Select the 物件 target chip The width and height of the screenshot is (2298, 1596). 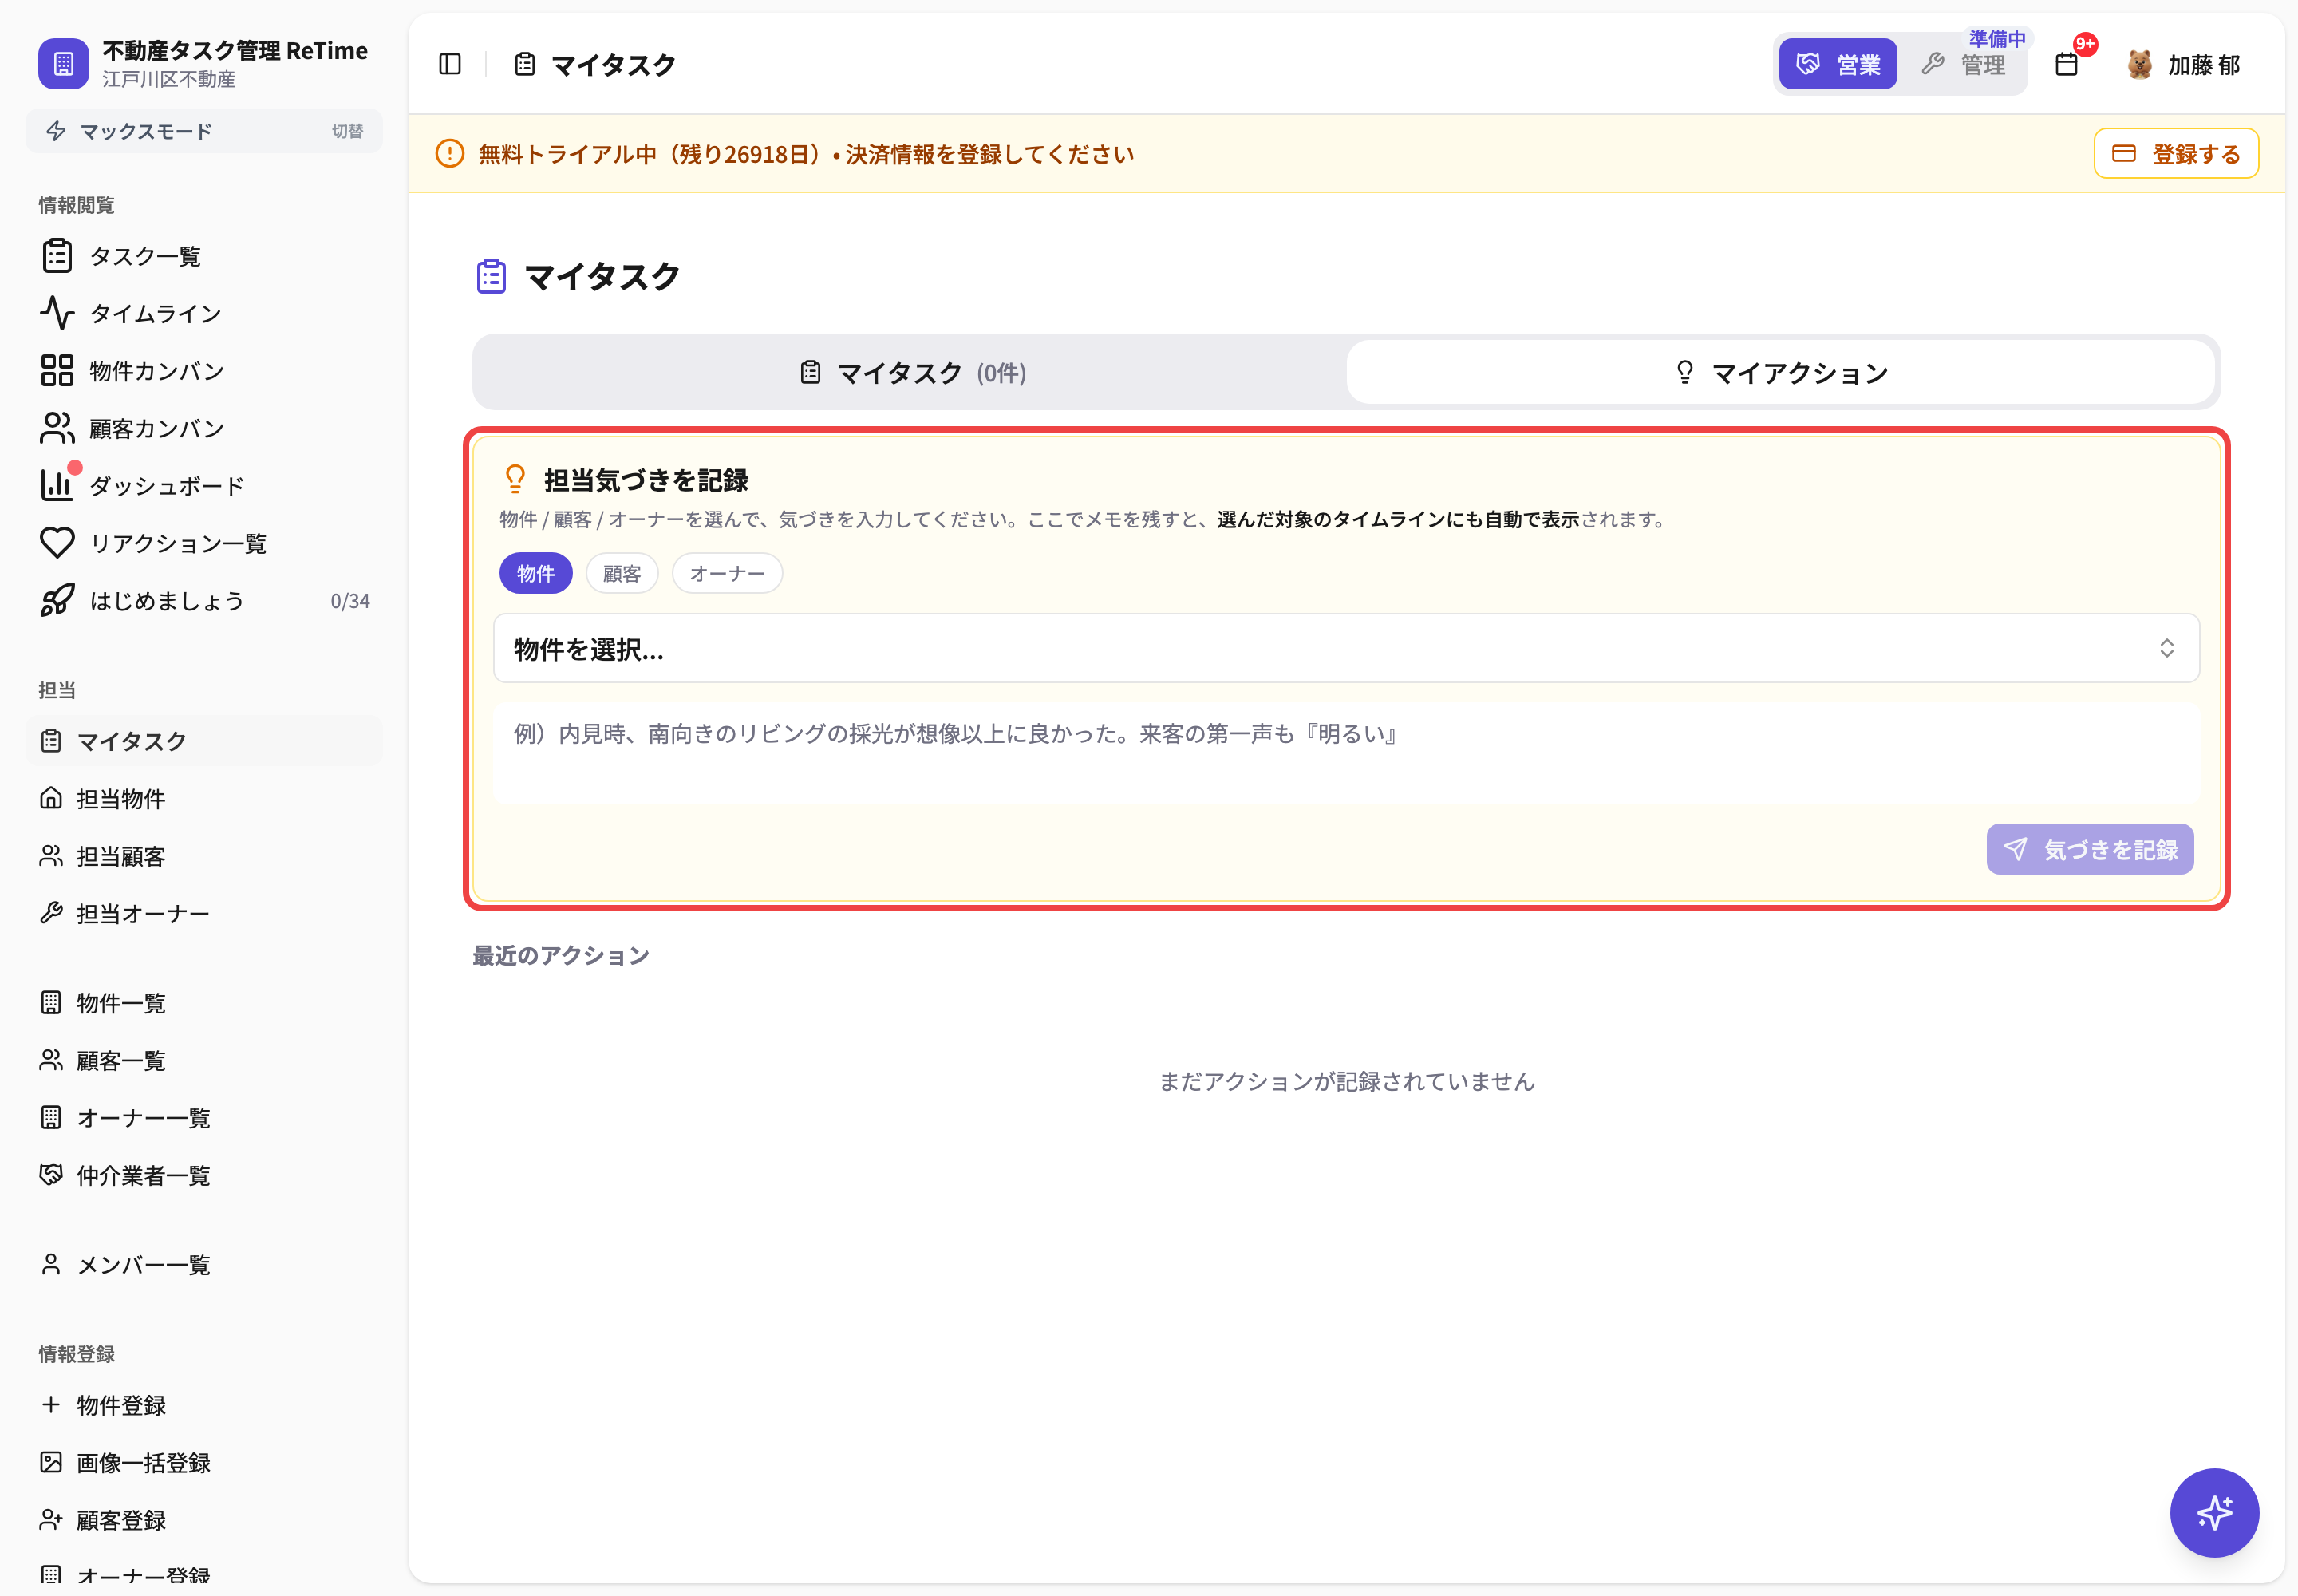coord(535,573)
